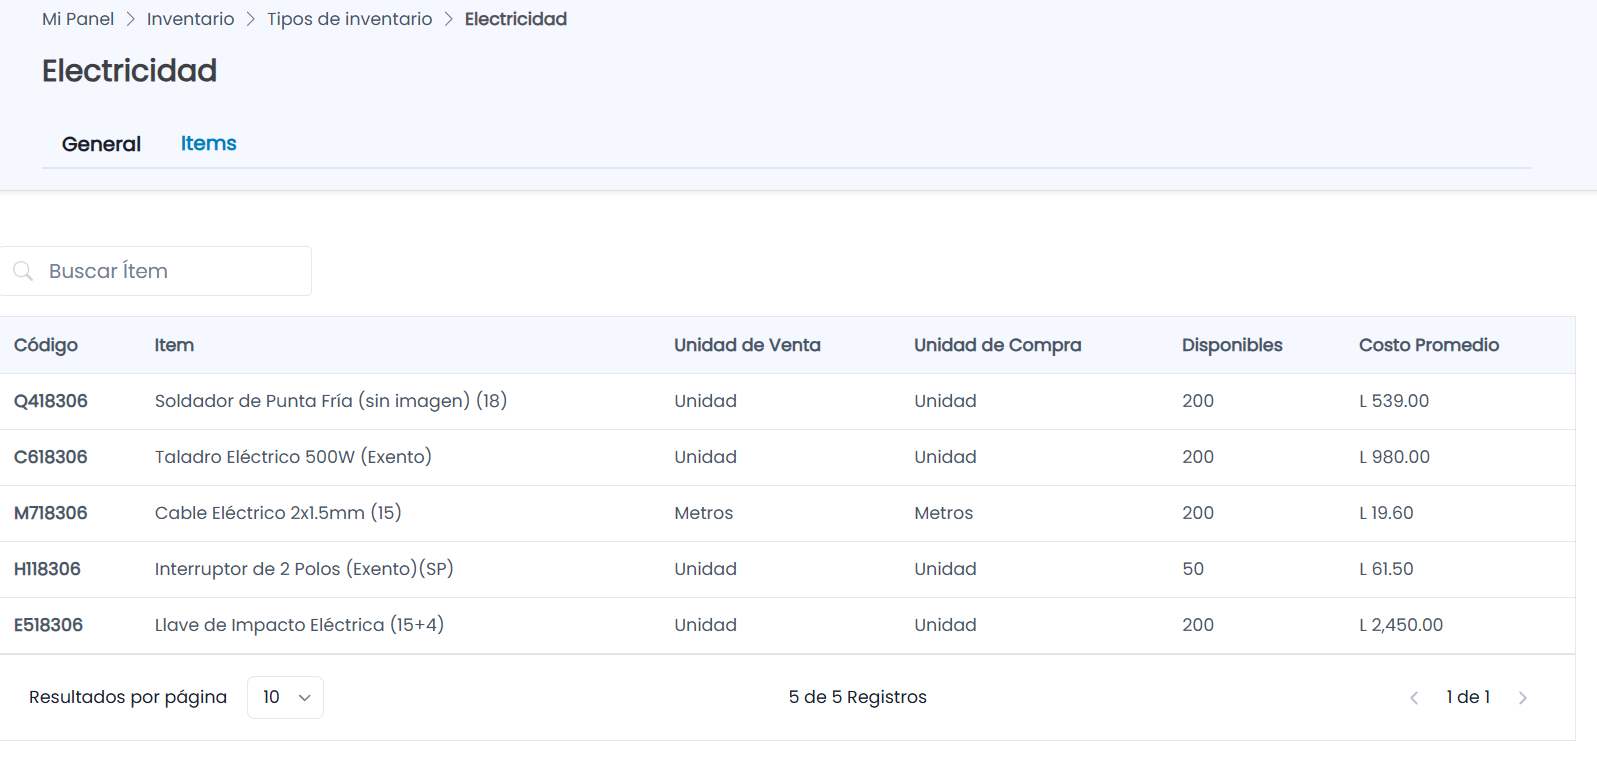
Task: Click the Costo Promedio column header
Action: pos(1429,345)
